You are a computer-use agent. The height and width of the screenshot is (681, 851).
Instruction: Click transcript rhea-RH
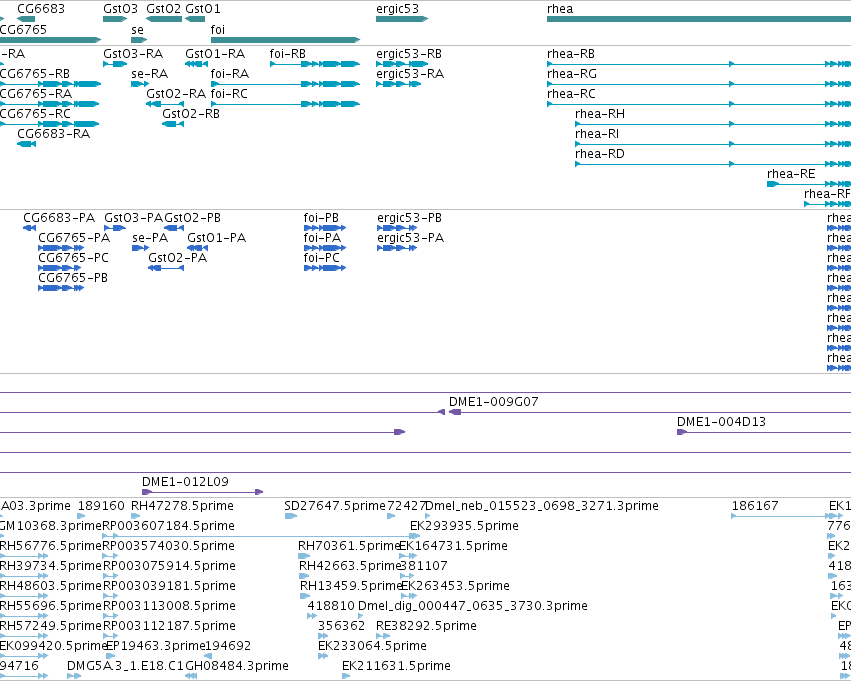click(x=713, y=124)
